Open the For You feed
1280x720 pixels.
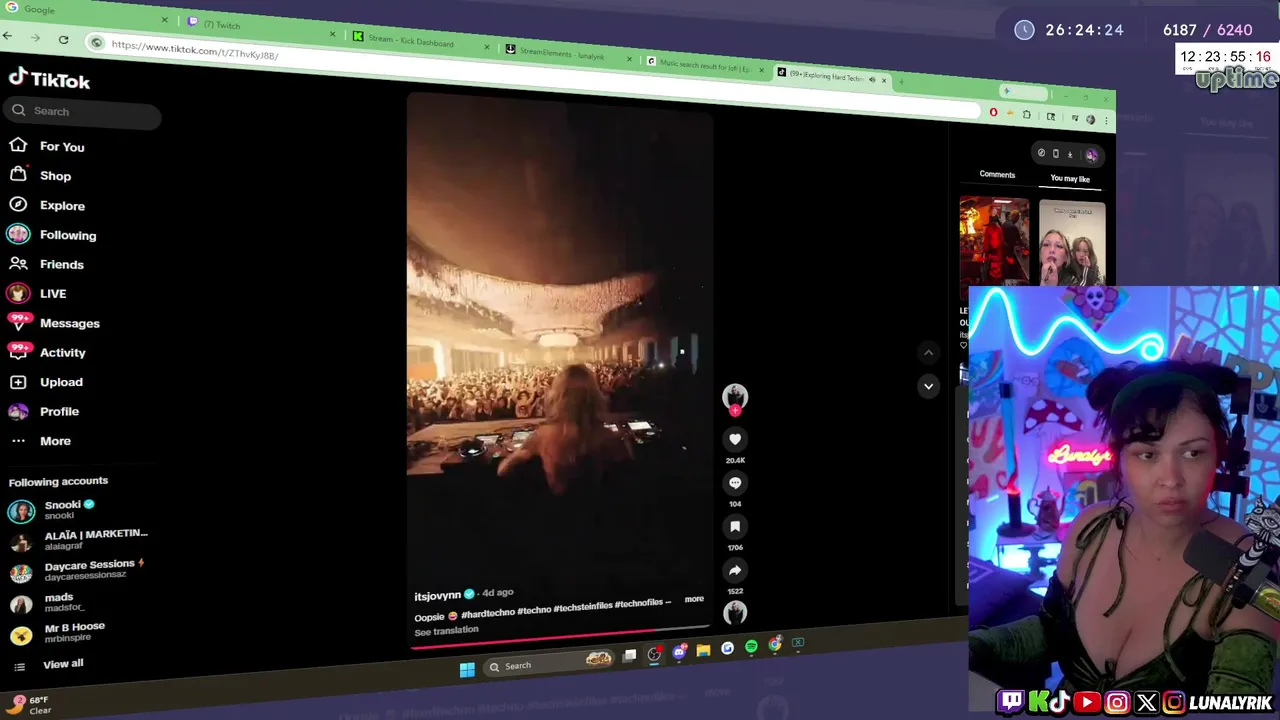[x=47, y=146]
